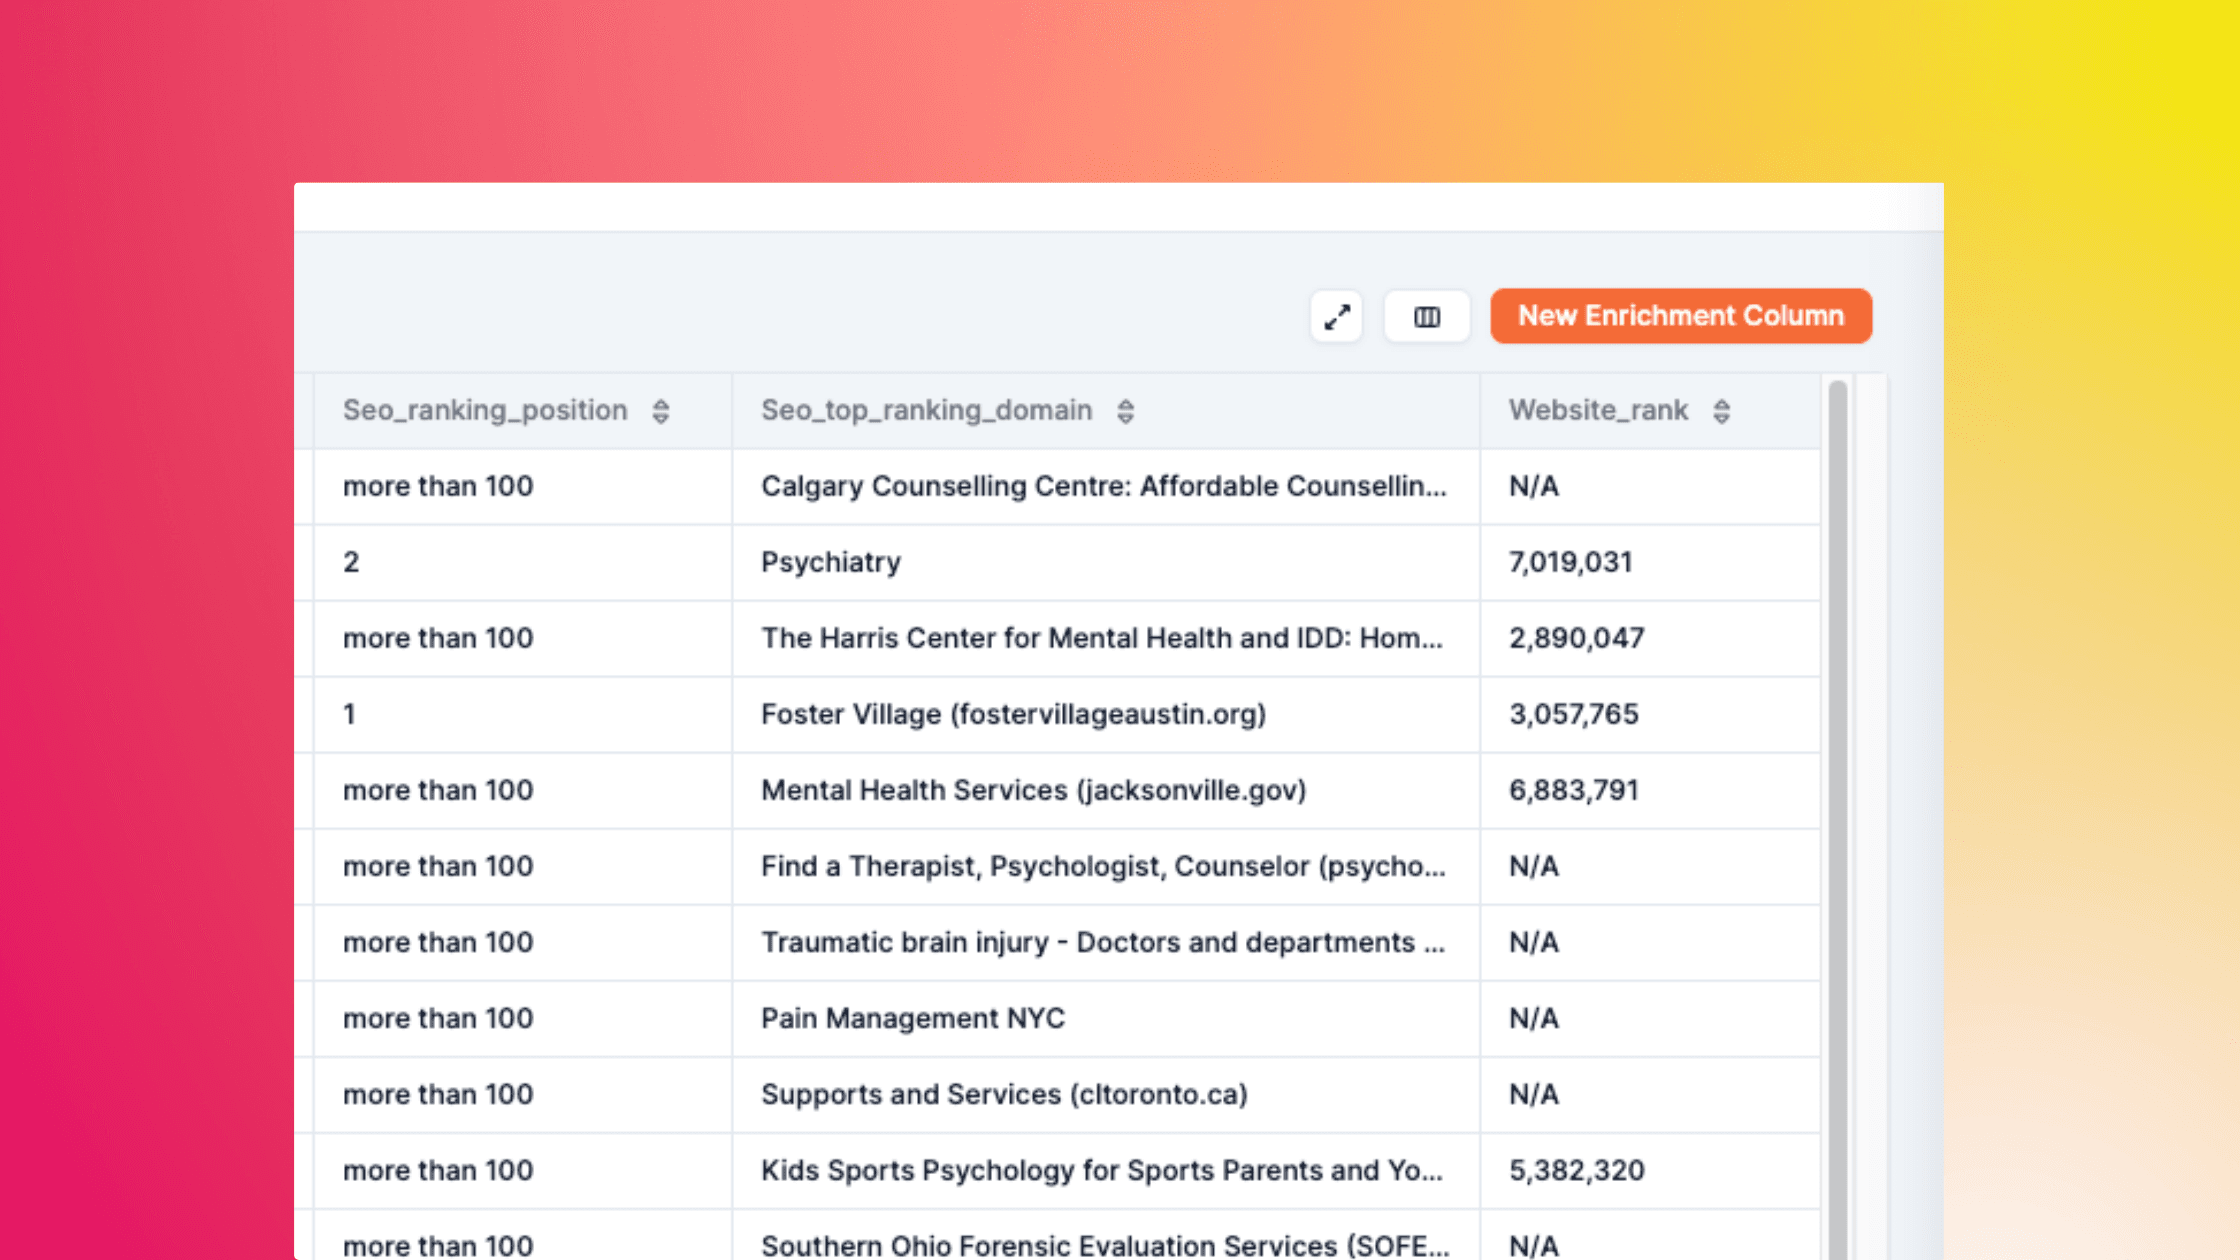The width and height of the screenshot is (2240, 1260).
Task: Click the Foster Village (fostervillageaustin.org) cell
Action: 1013,714
